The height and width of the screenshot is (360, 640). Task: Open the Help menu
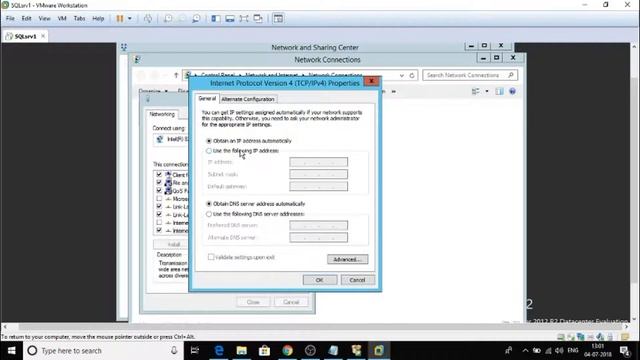click(x=98, y=18)
